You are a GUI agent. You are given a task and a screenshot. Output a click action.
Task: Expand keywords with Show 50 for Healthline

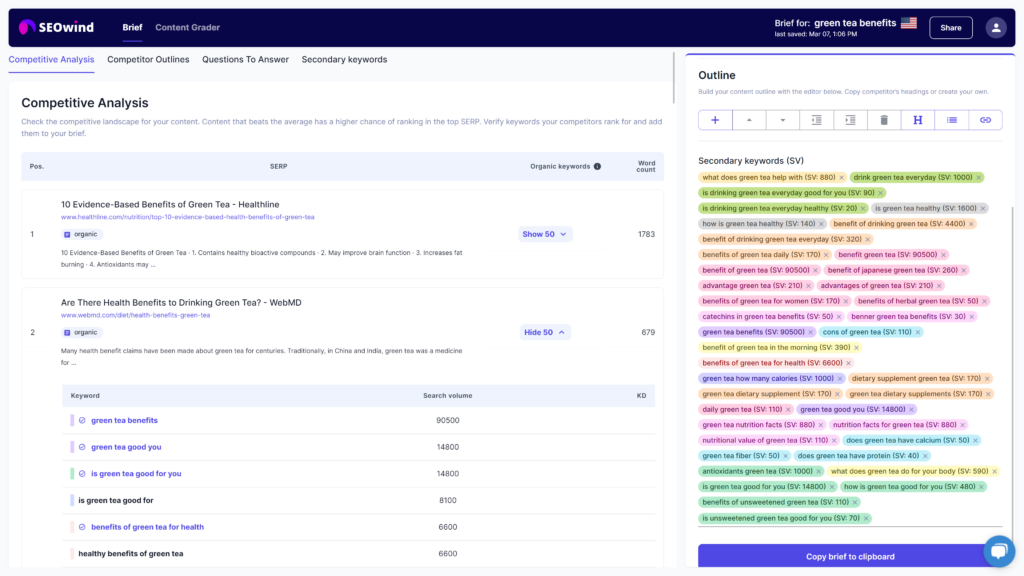[545, 234]
